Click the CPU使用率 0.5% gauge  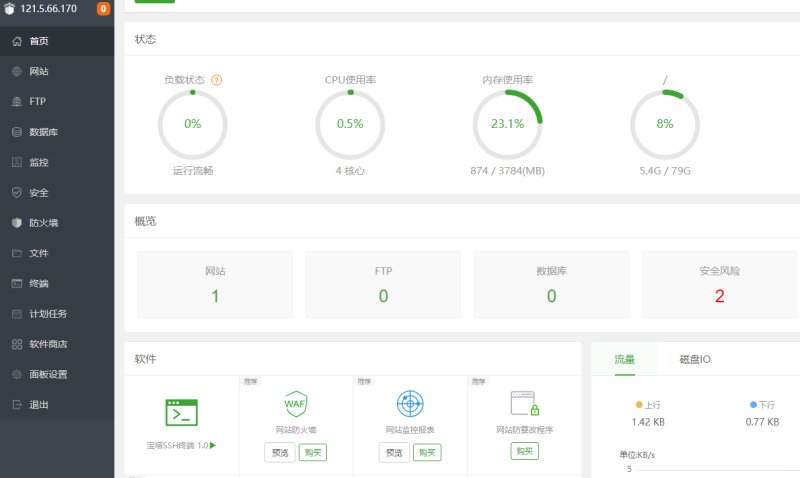(x=350, y=124)
